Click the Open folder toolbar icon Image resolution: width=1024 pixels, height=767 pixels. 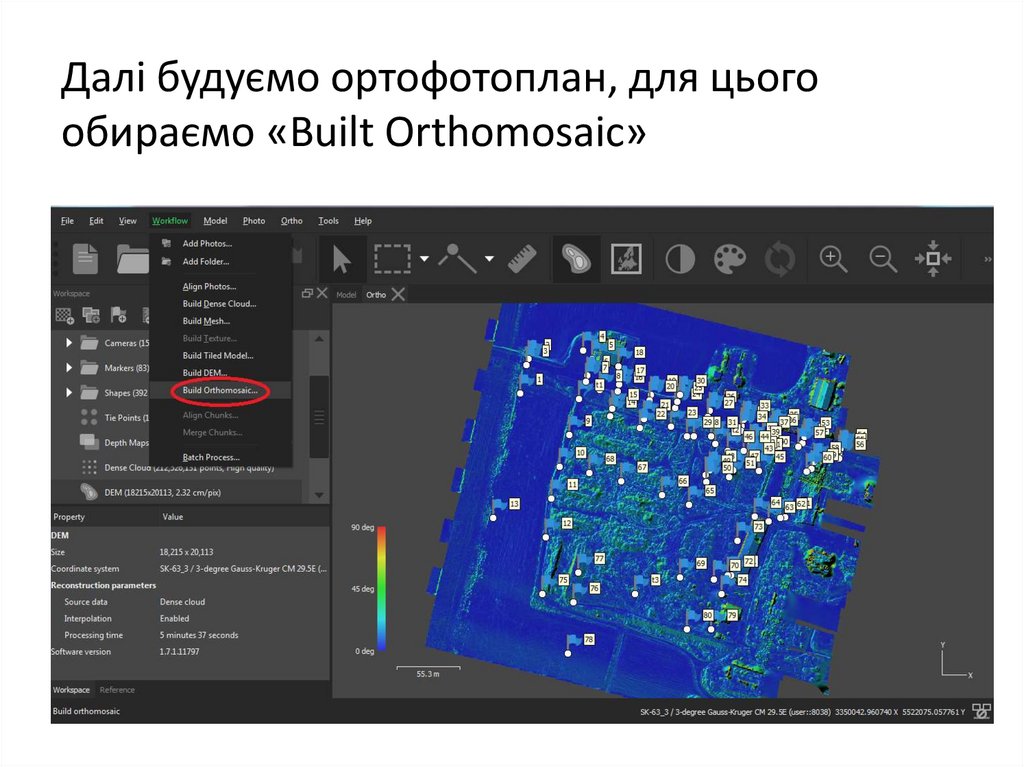pyautogui.click(x=133, y=258)
